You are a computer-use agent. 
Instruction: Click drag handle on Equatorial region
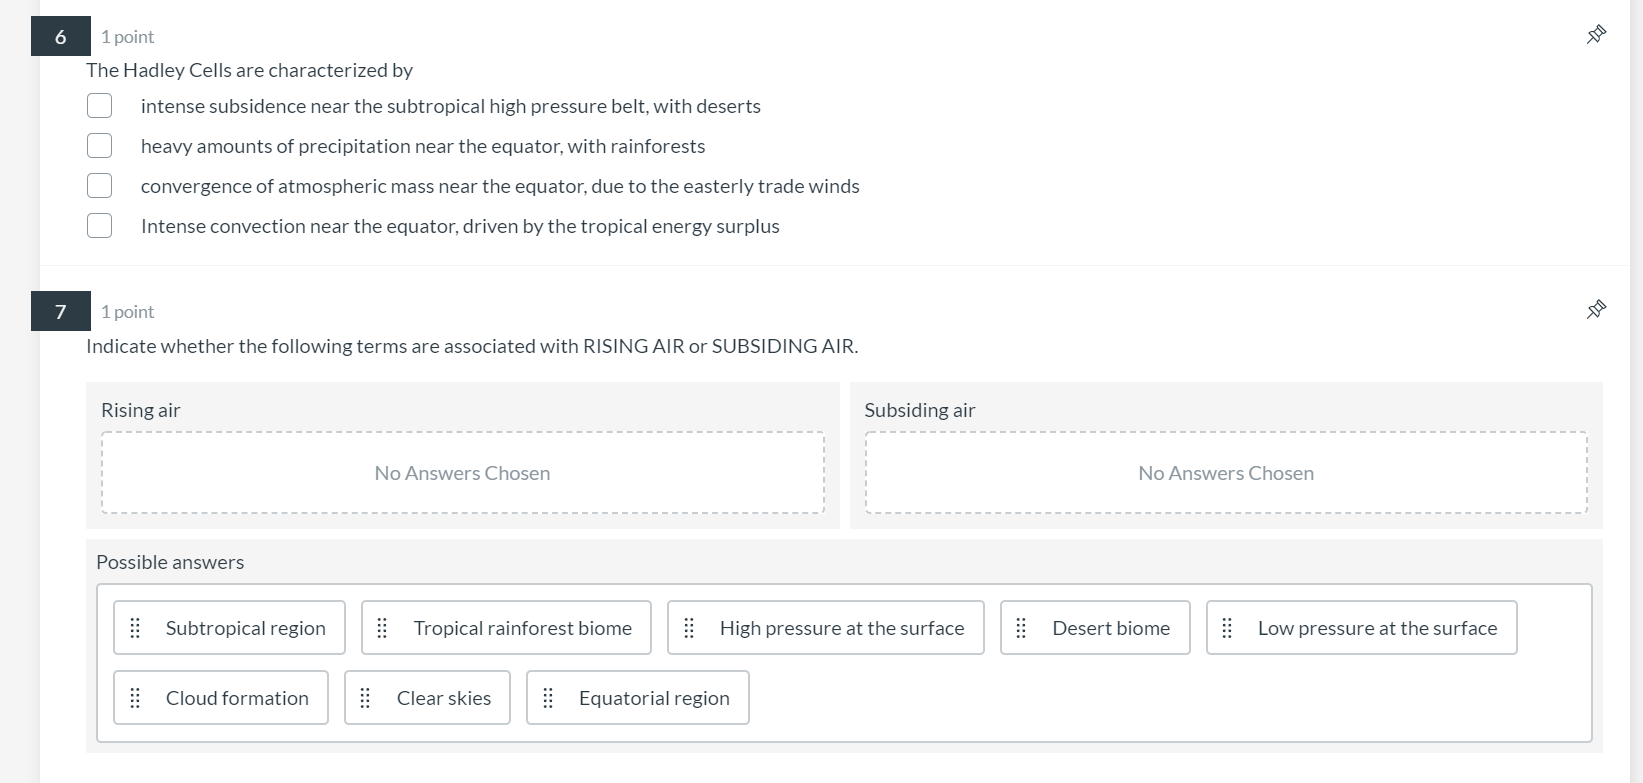pos(548,698)
